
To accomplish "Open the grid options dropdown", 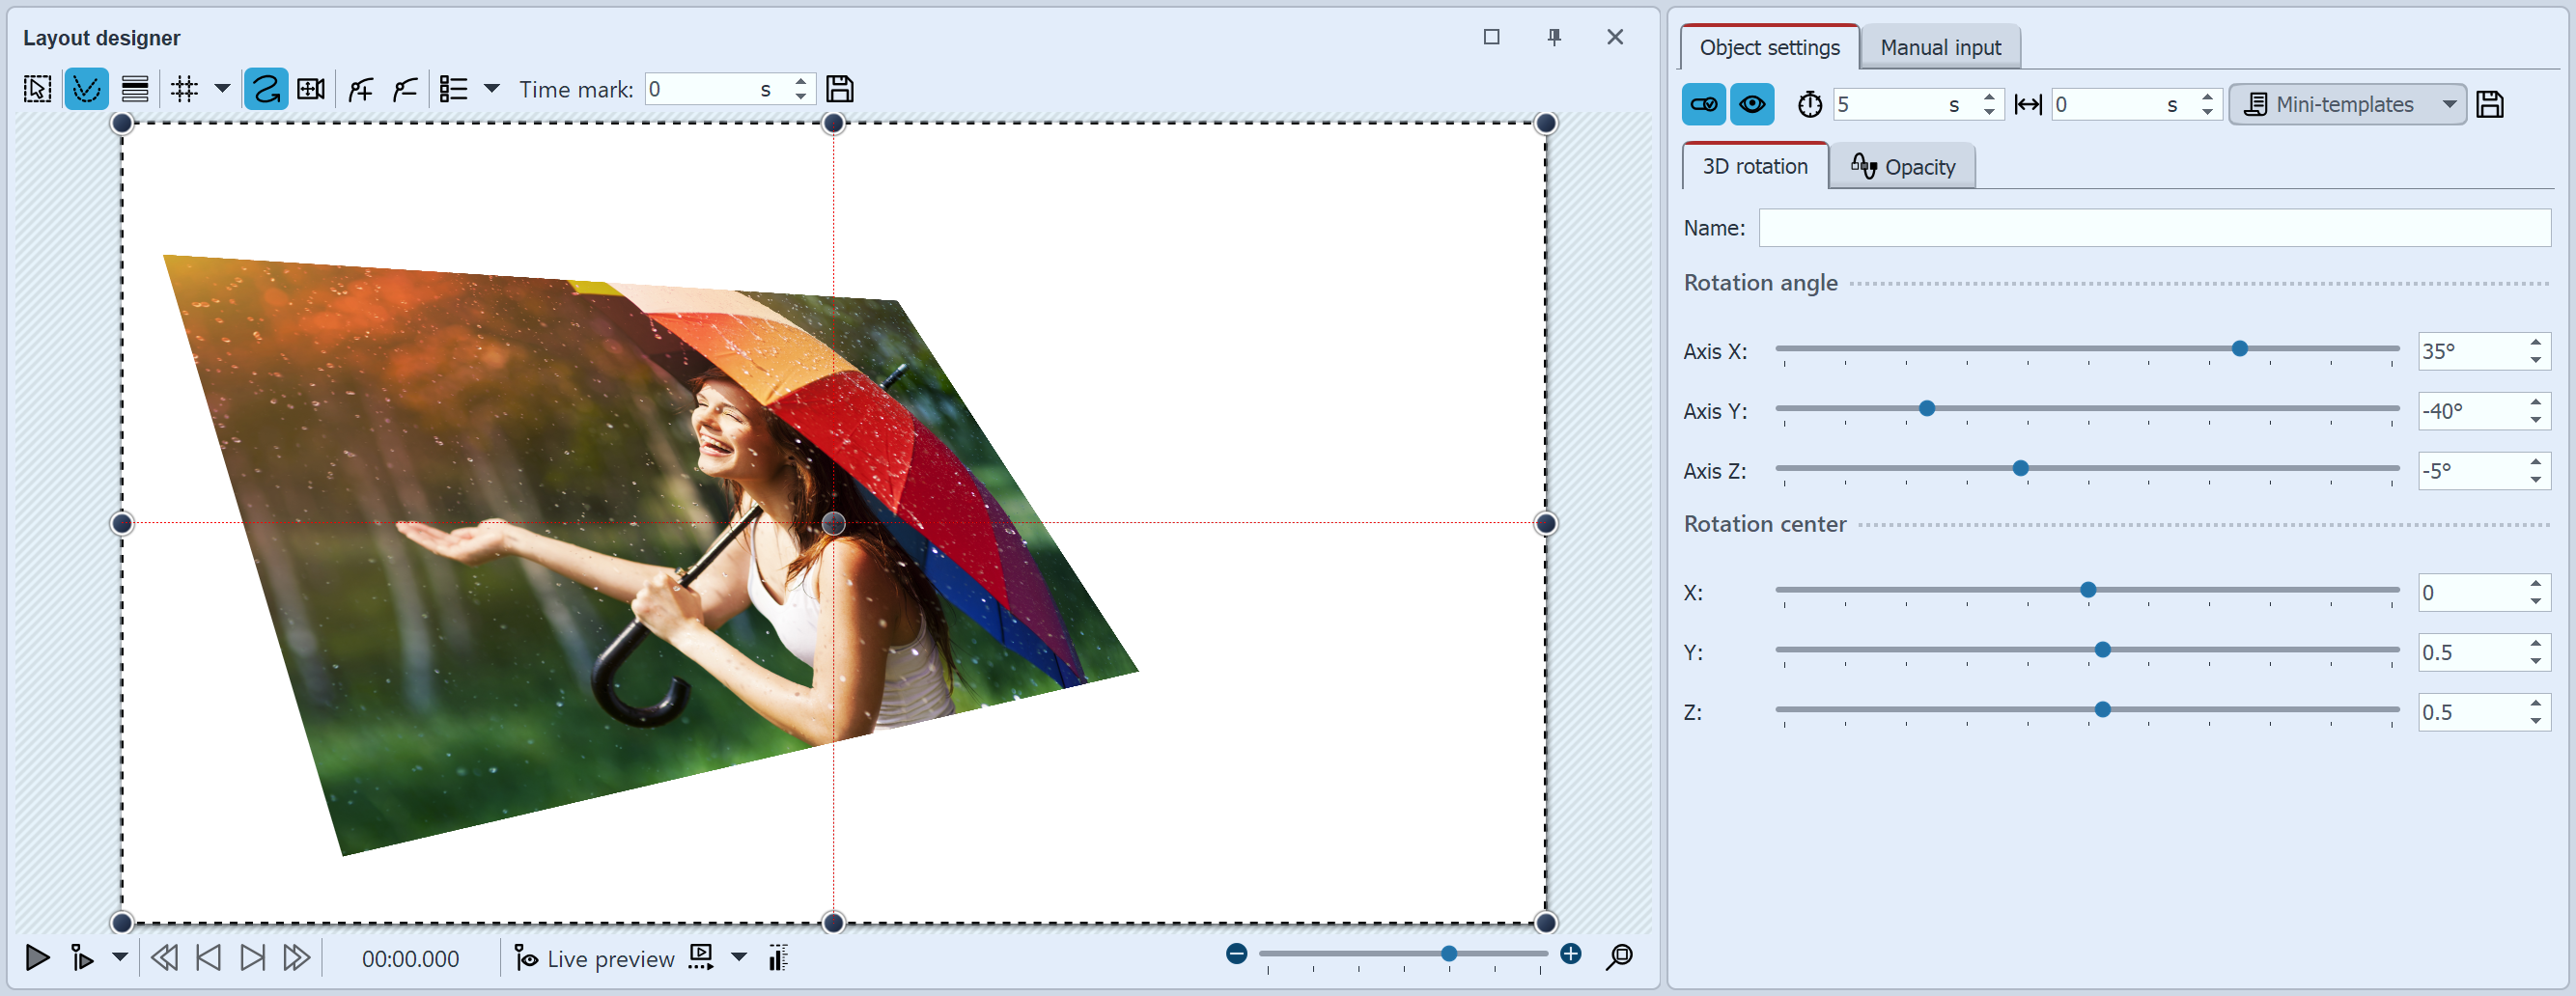I will click(x=224, y=89).
